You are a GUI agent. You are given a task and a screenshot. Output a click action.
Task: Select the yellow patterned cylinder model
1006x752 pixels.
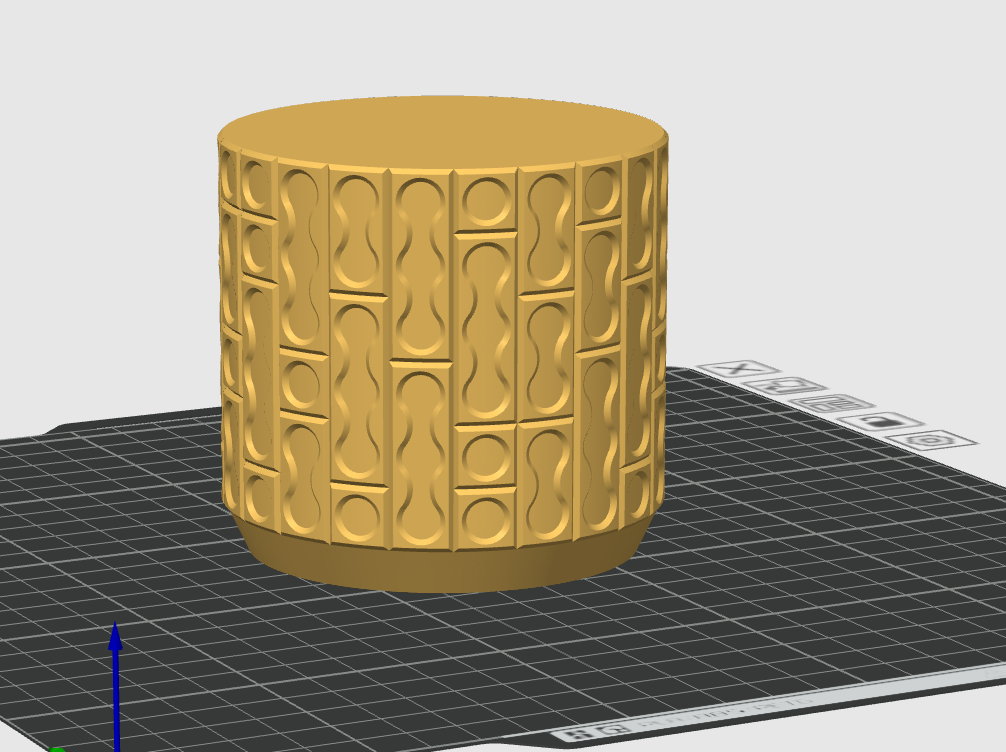443,343
